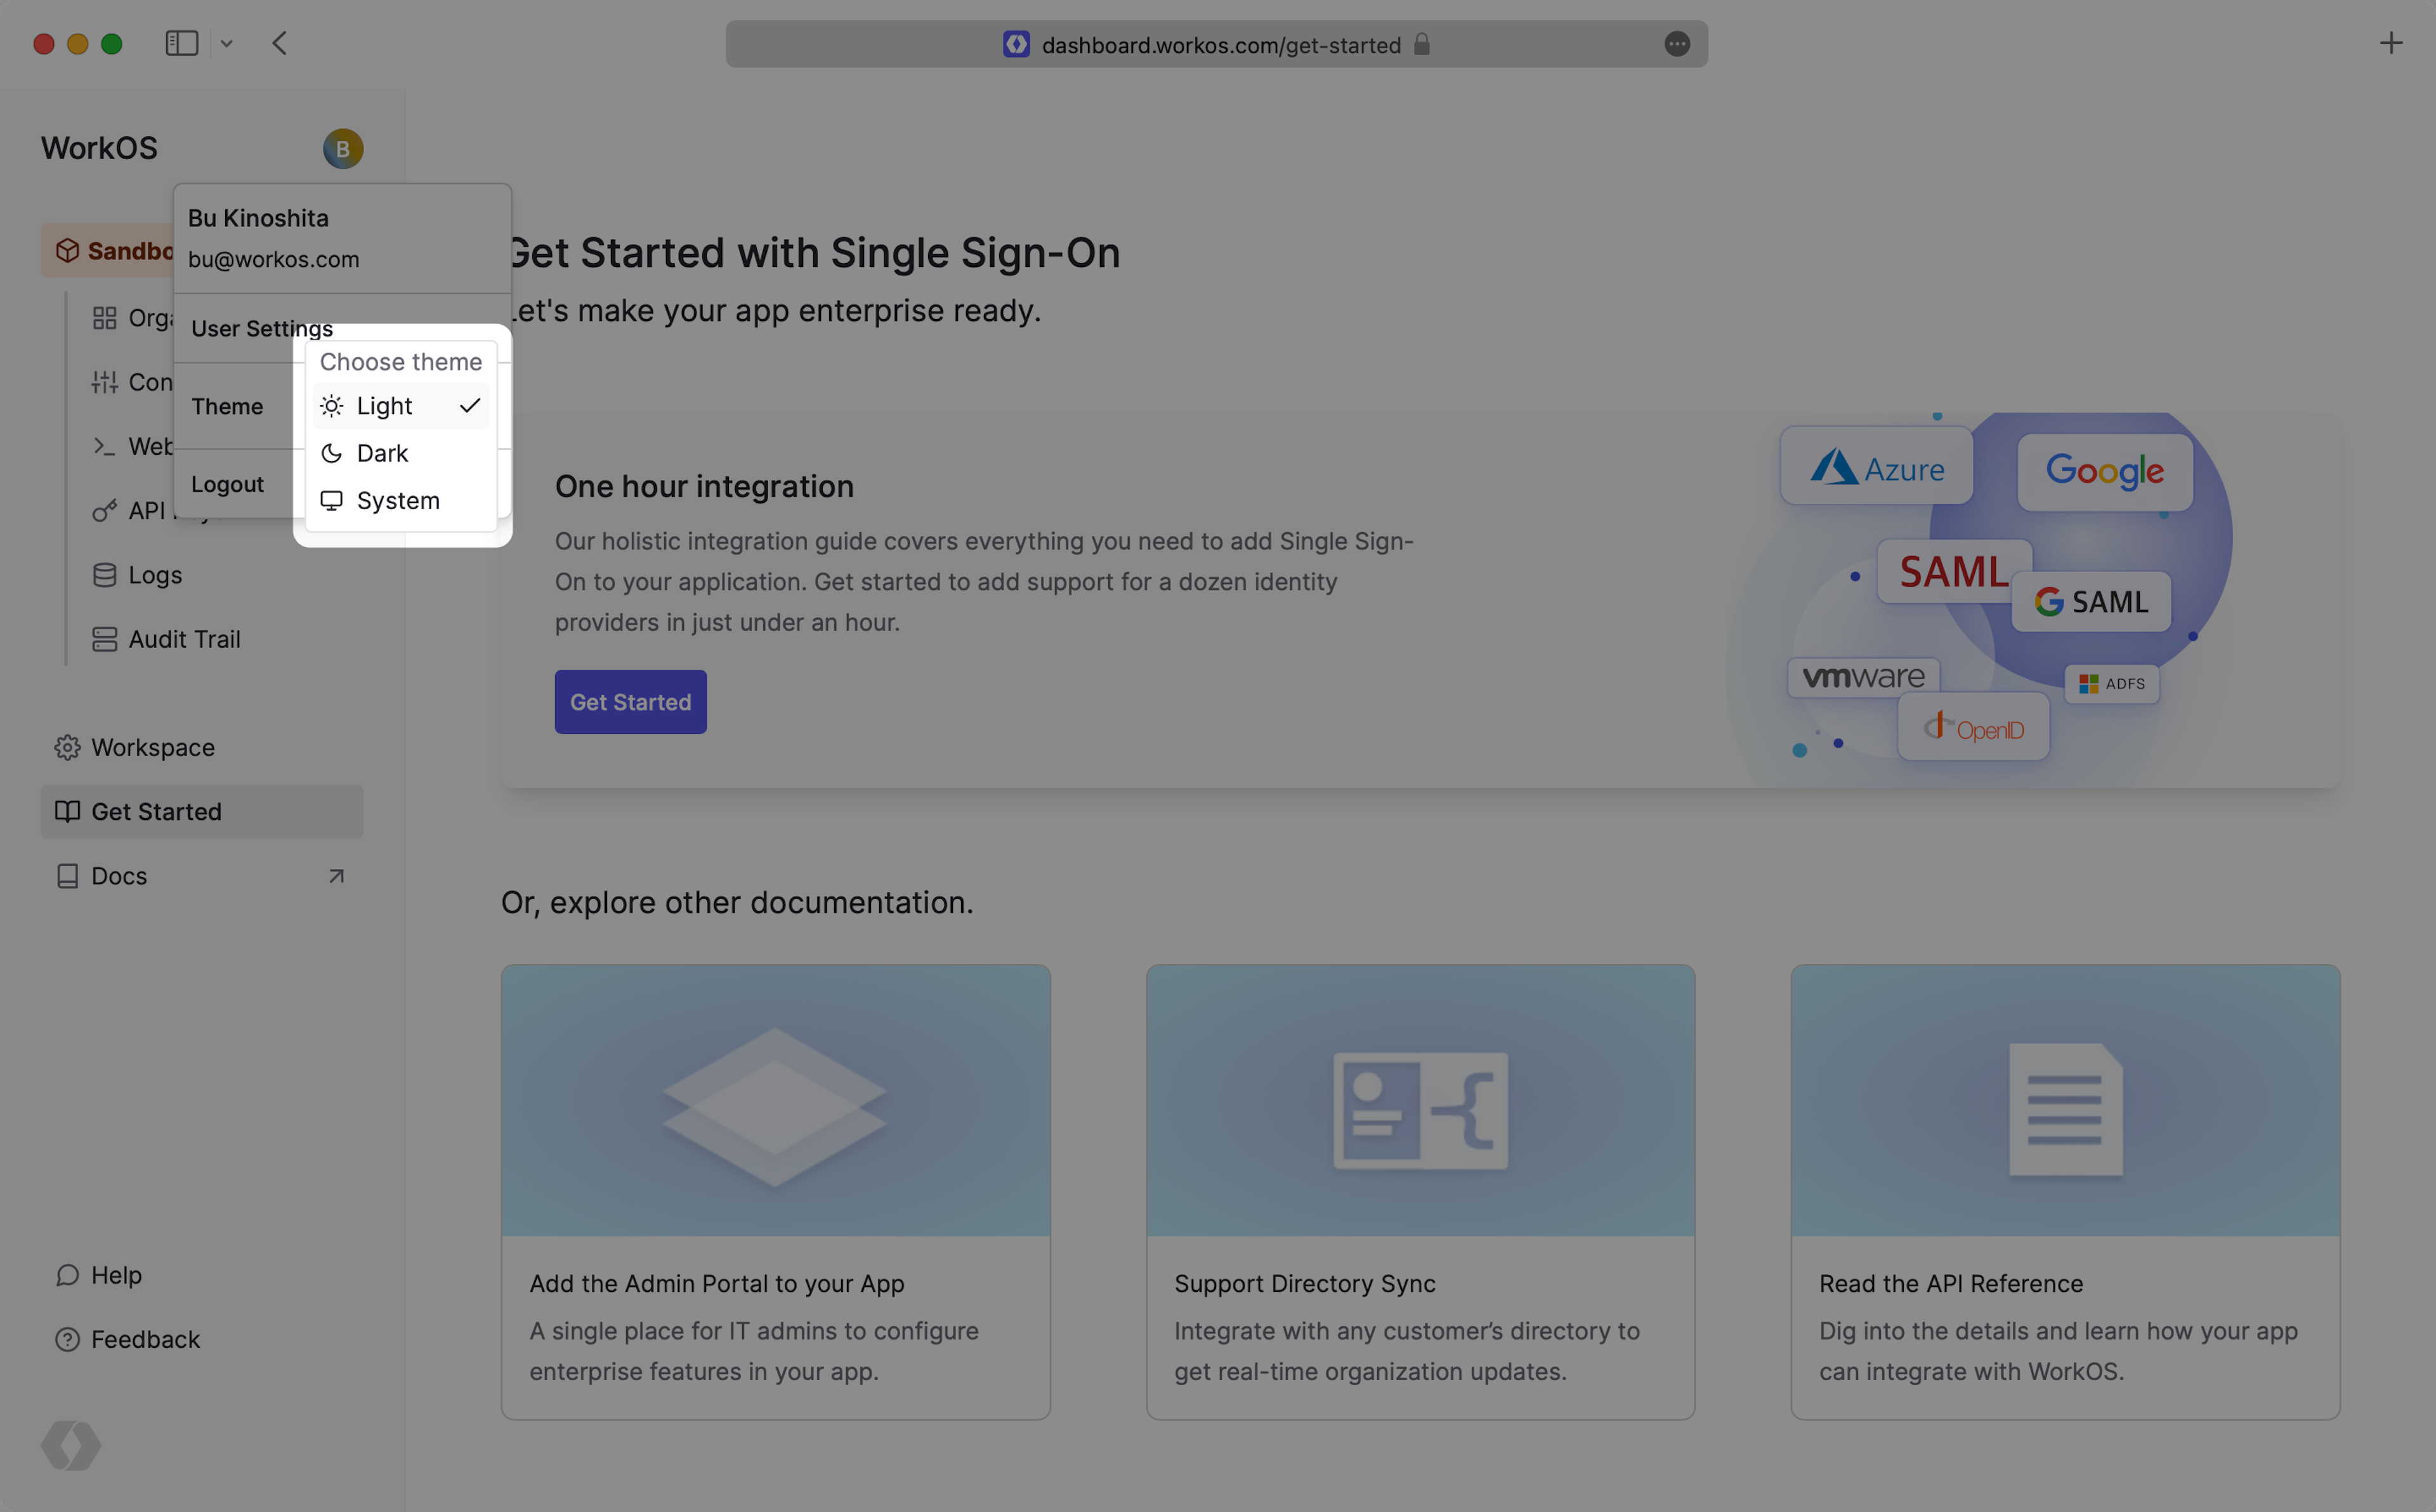Open Theme submenu in user menu
This screenshot has height=1512, width=2436.
click(228, 406)
